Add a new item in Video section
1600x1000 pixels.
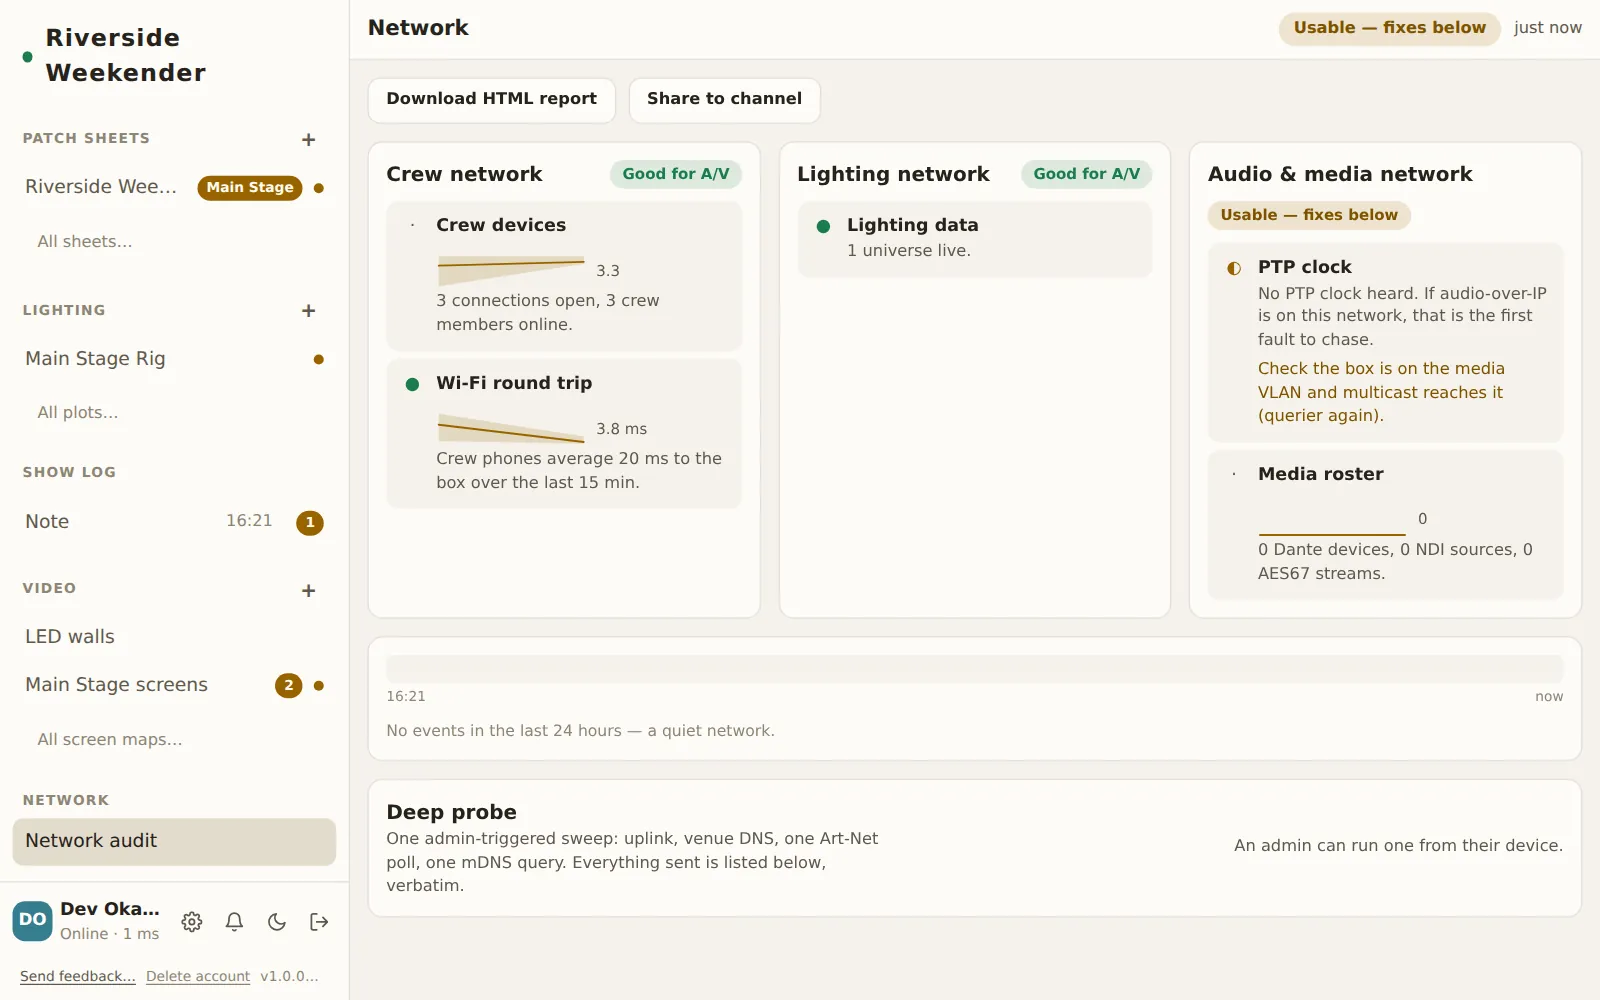coord(308,591)
